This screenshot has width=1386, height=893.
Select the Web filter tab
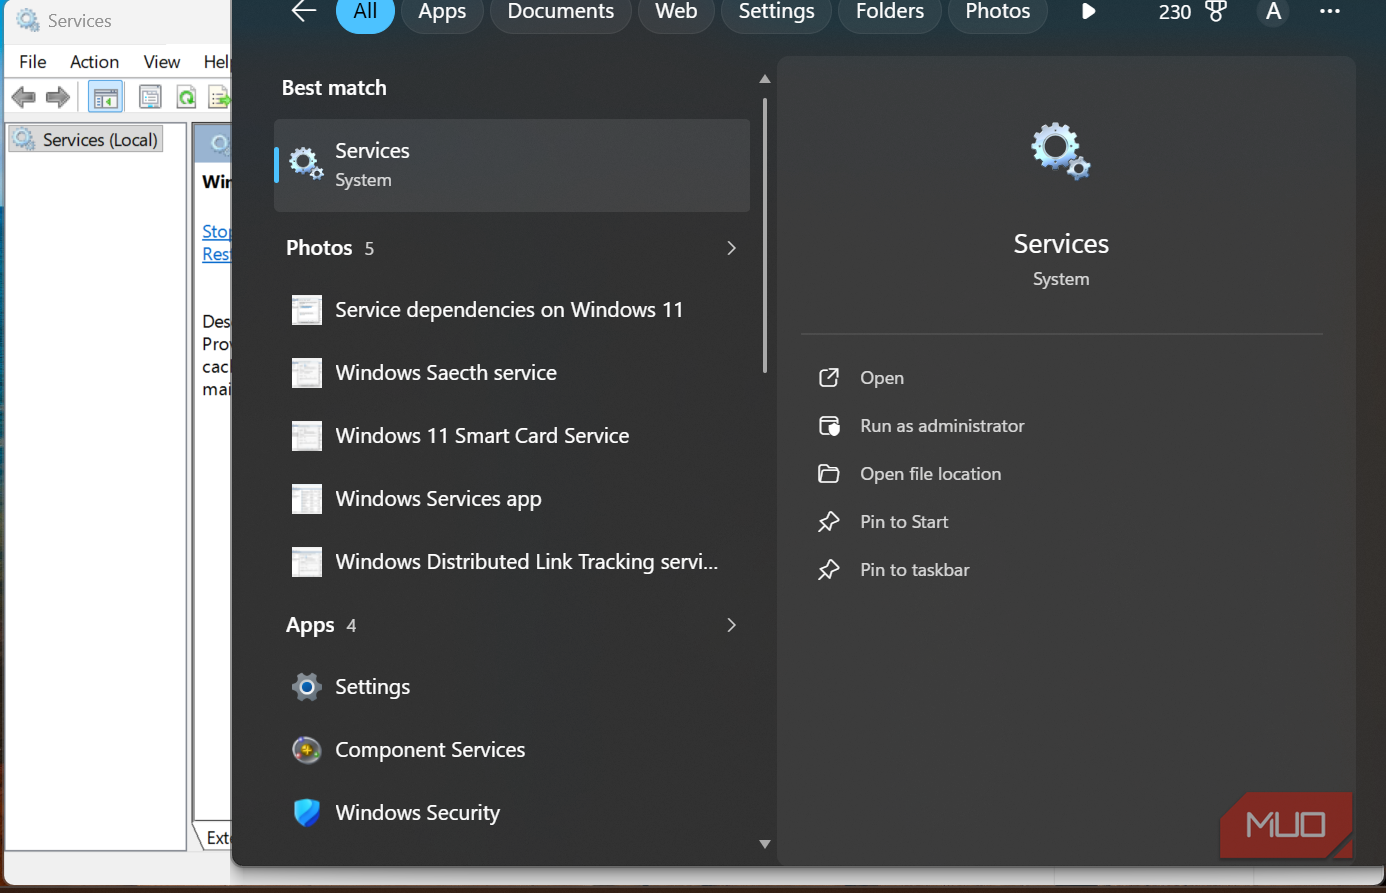coord(676,12)
